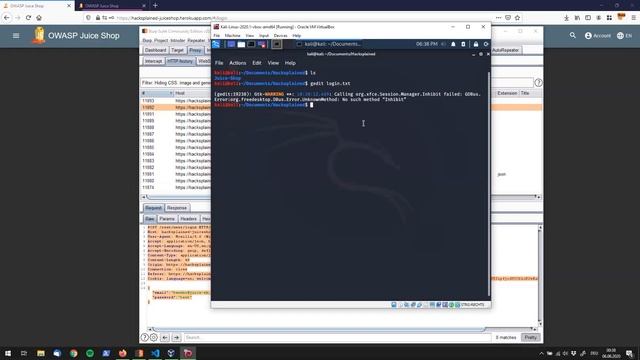This screenshot has width=640, height=360.
Task: Open a new Firefox tab
Action: 155,5
